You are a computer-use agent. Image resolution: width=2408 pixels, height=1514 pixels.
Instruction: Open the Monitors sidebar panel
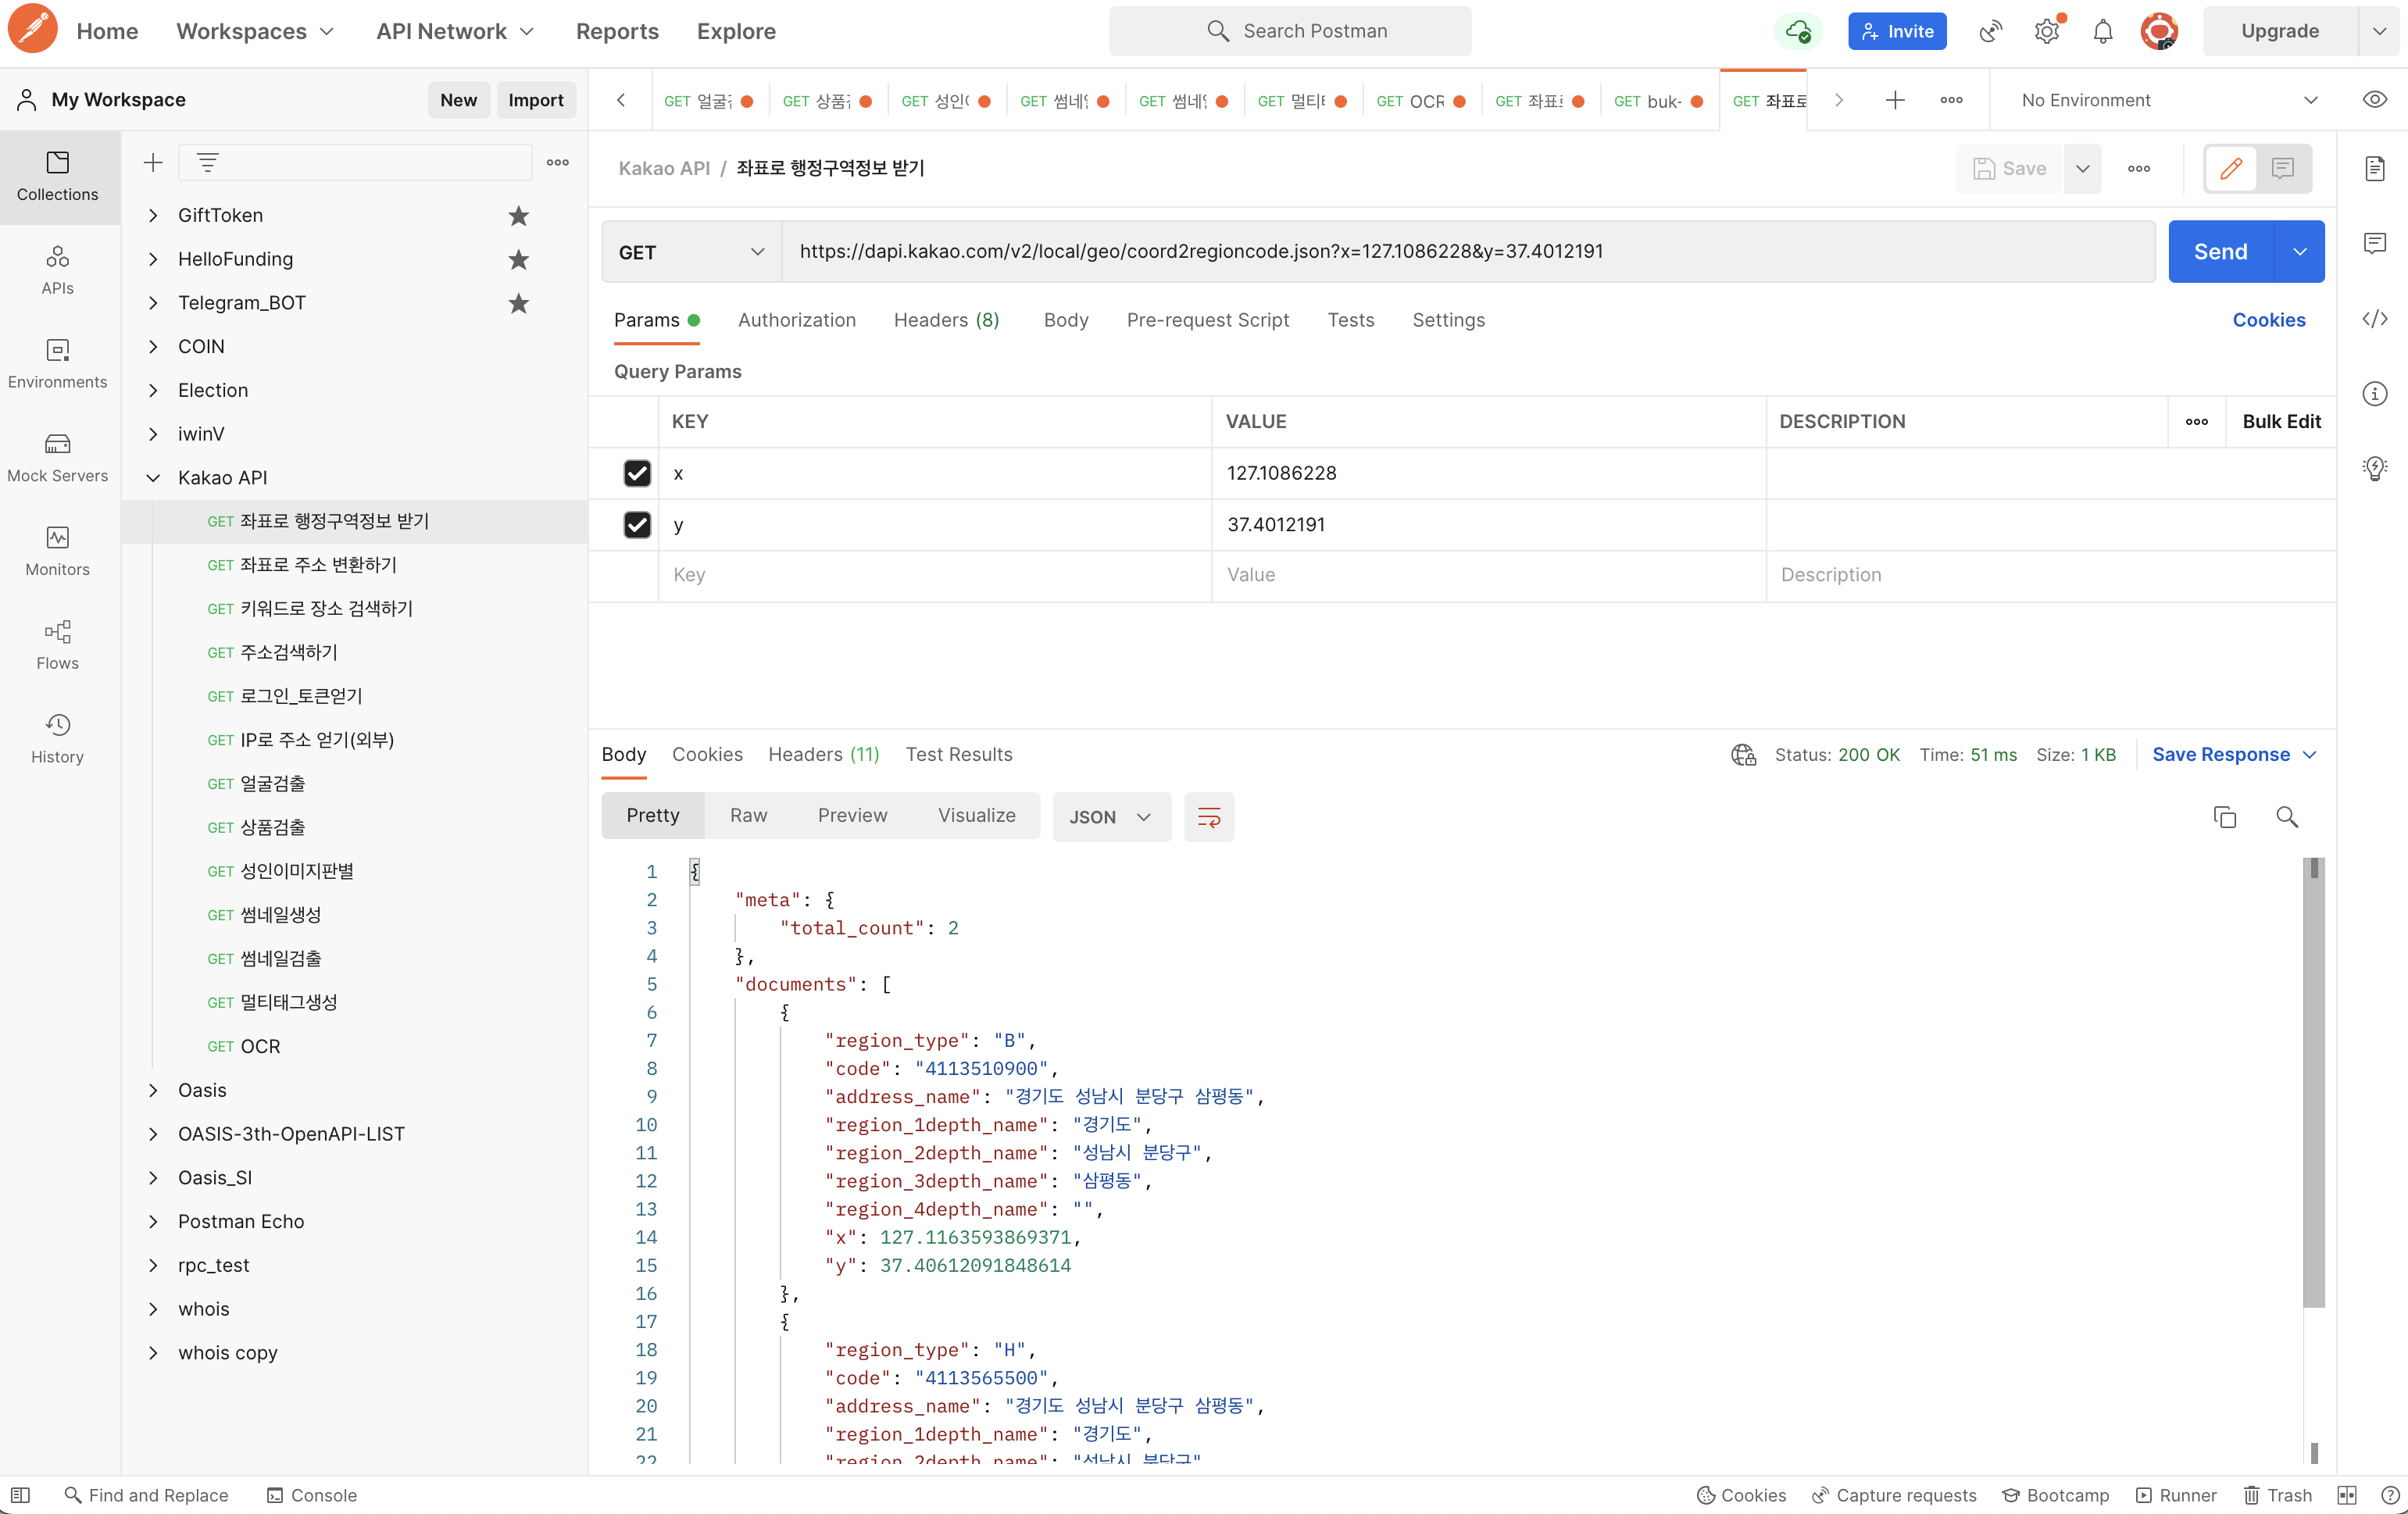57,551
